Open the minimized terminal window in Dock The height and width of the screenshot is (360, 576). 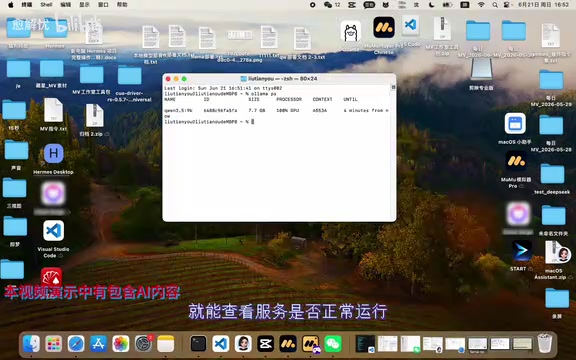click(365, 344)
